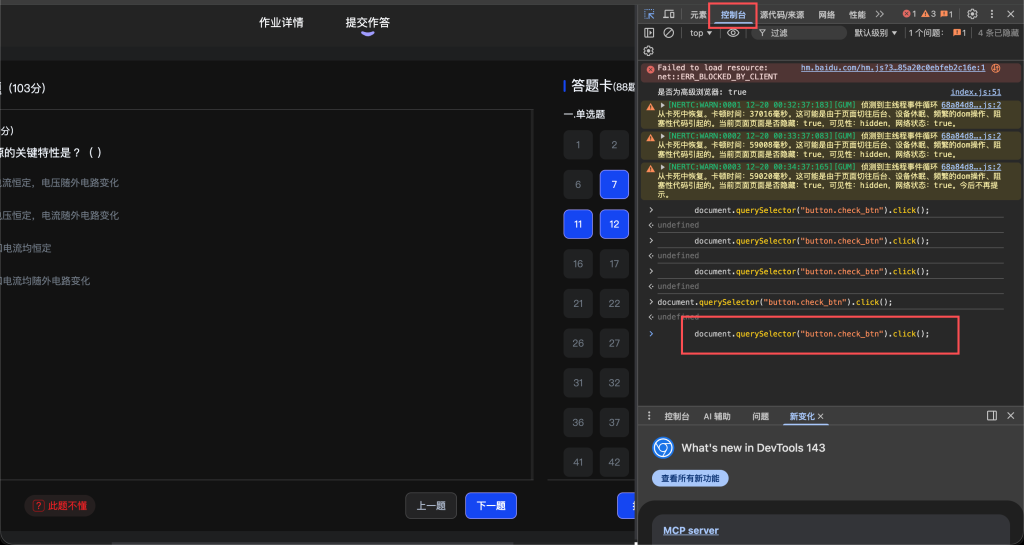Click the Chrome logo beside What's new heading
The height and width of the screenshot is (545, 1024).
click(663, 448)
